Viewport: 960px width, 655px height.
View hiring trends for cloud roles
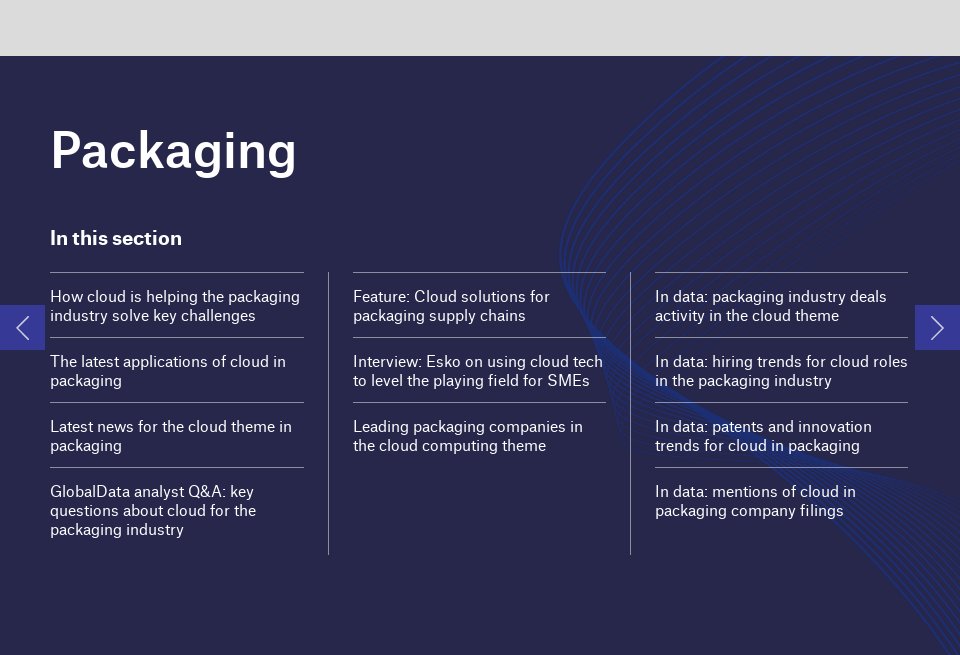click(x=781, y=371)
